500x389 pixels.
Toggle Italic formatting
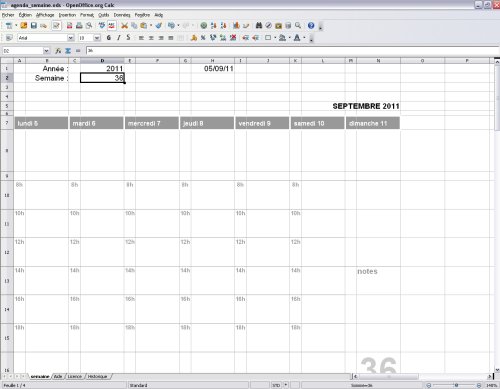119,38
